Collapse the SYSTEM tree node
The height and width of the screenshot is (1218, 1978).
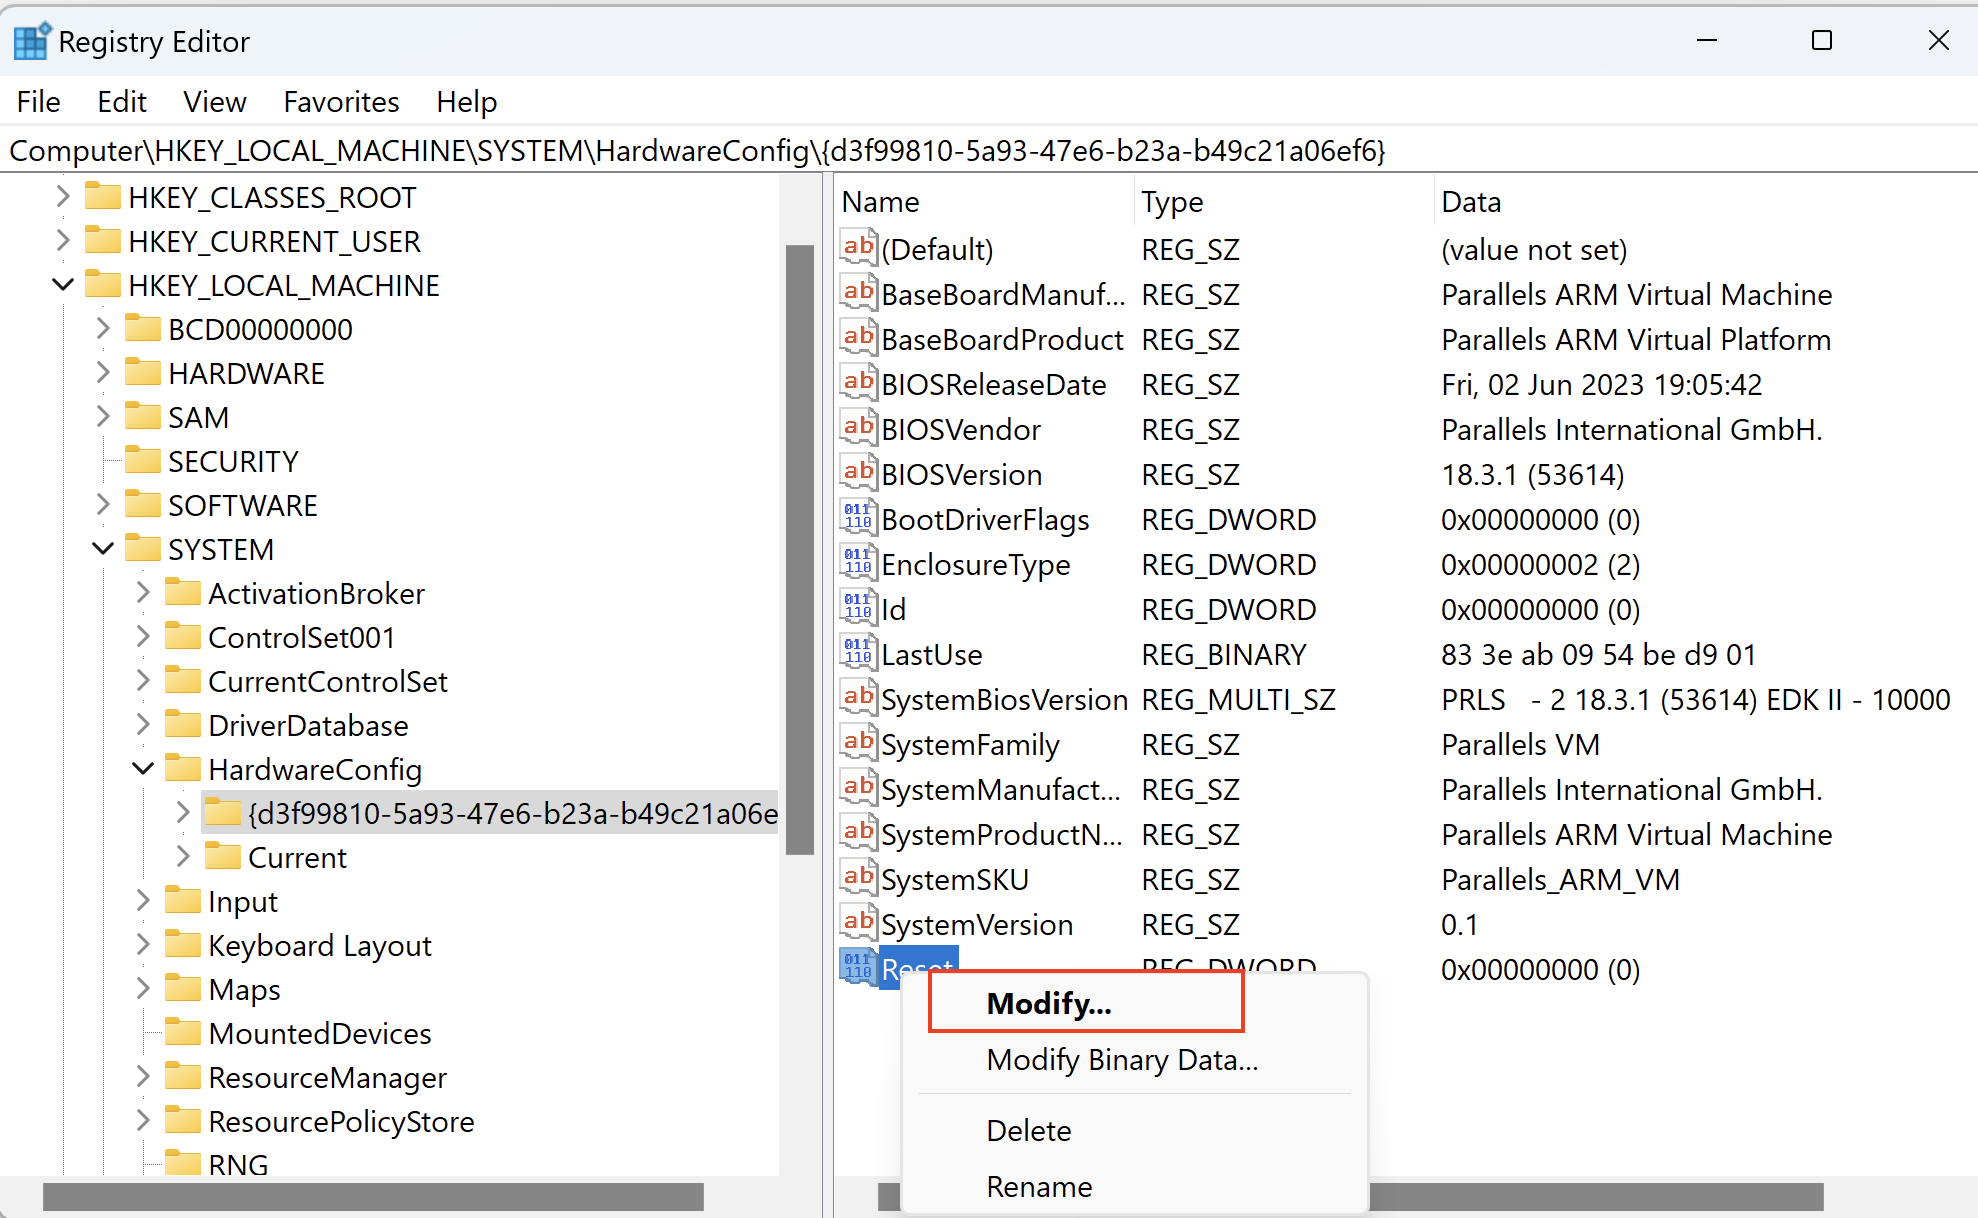pyautogui.click(x=102, y=548)
